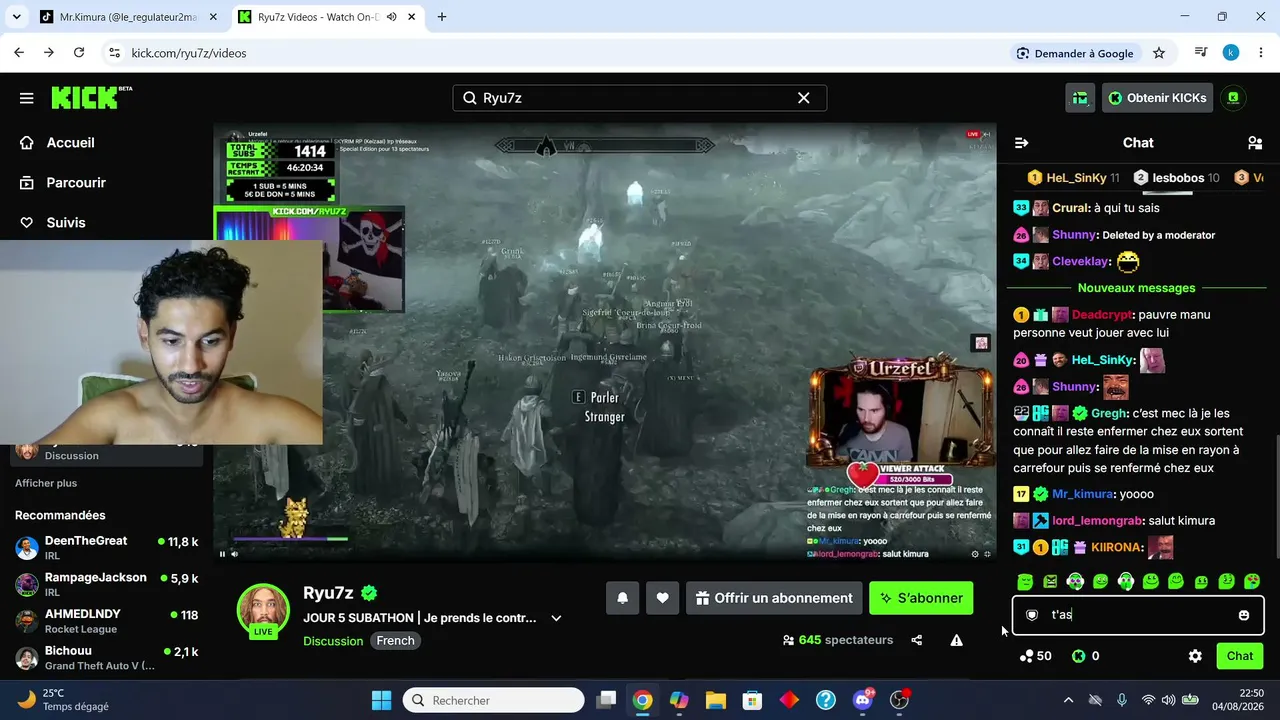Bookmark this page with star icon

1159,53
